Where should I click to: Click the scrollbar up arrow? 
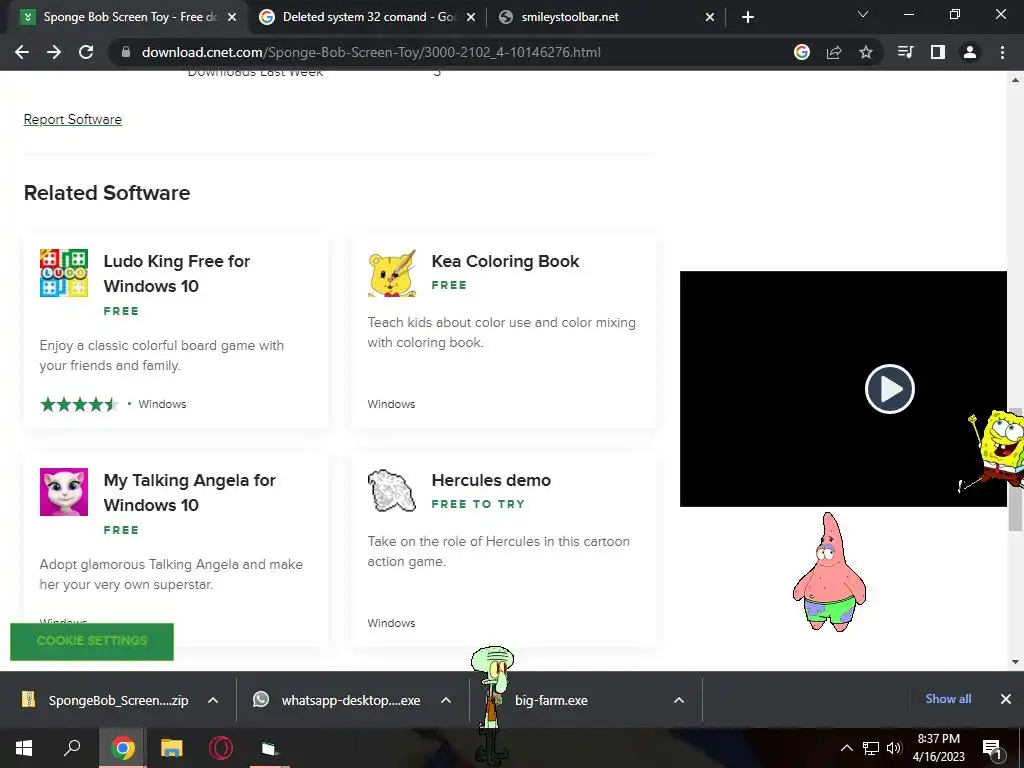(x=1016, y=80)
